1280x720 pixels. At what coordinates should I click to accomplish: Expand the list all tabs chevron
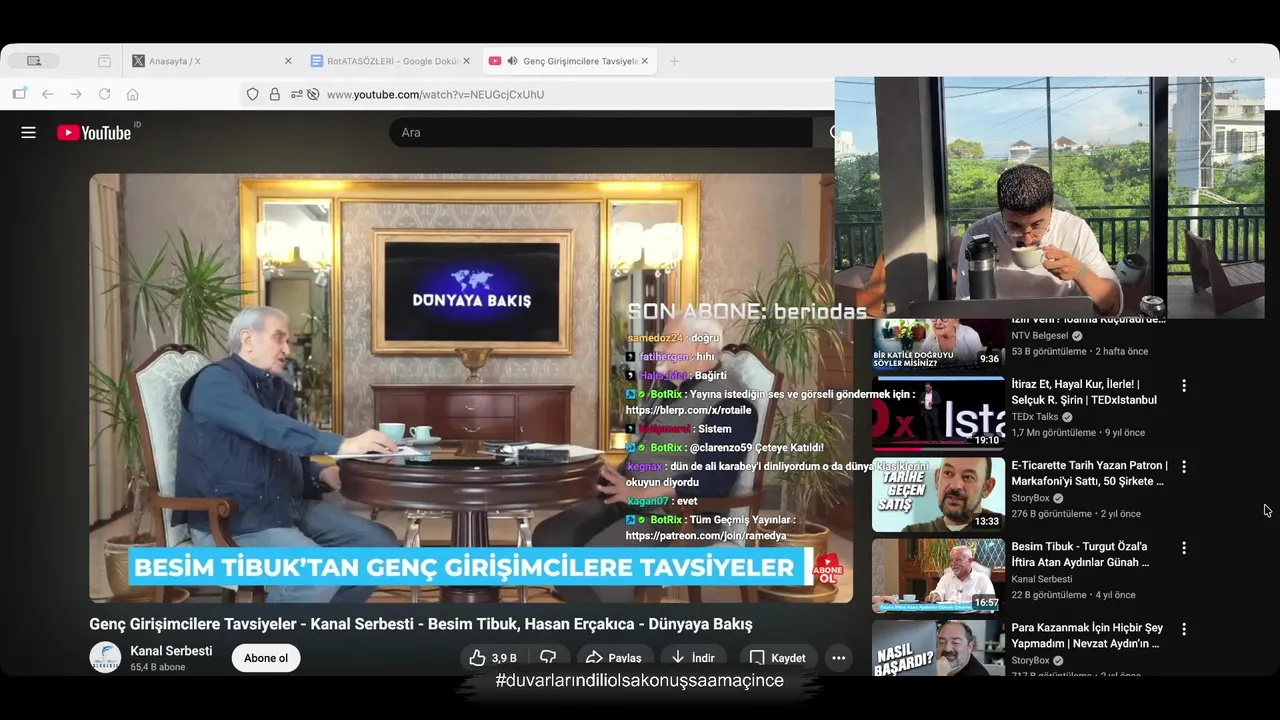(1232, 61)
